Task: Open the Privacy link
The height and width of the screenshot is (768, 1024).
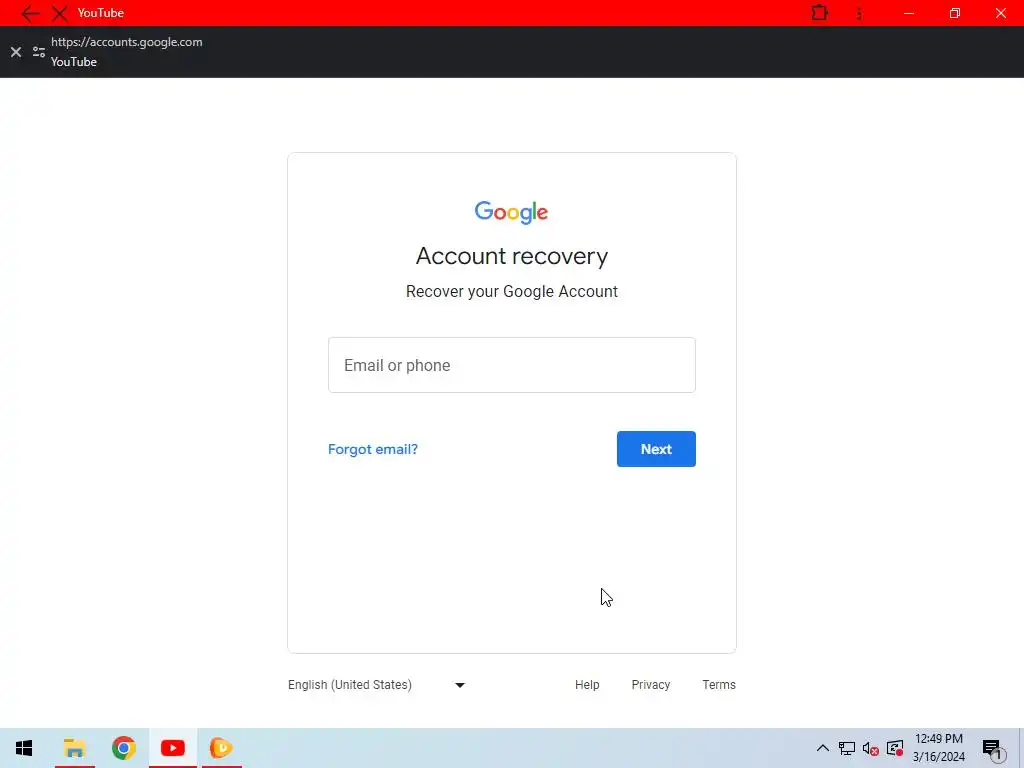Action: coord(650,685)
